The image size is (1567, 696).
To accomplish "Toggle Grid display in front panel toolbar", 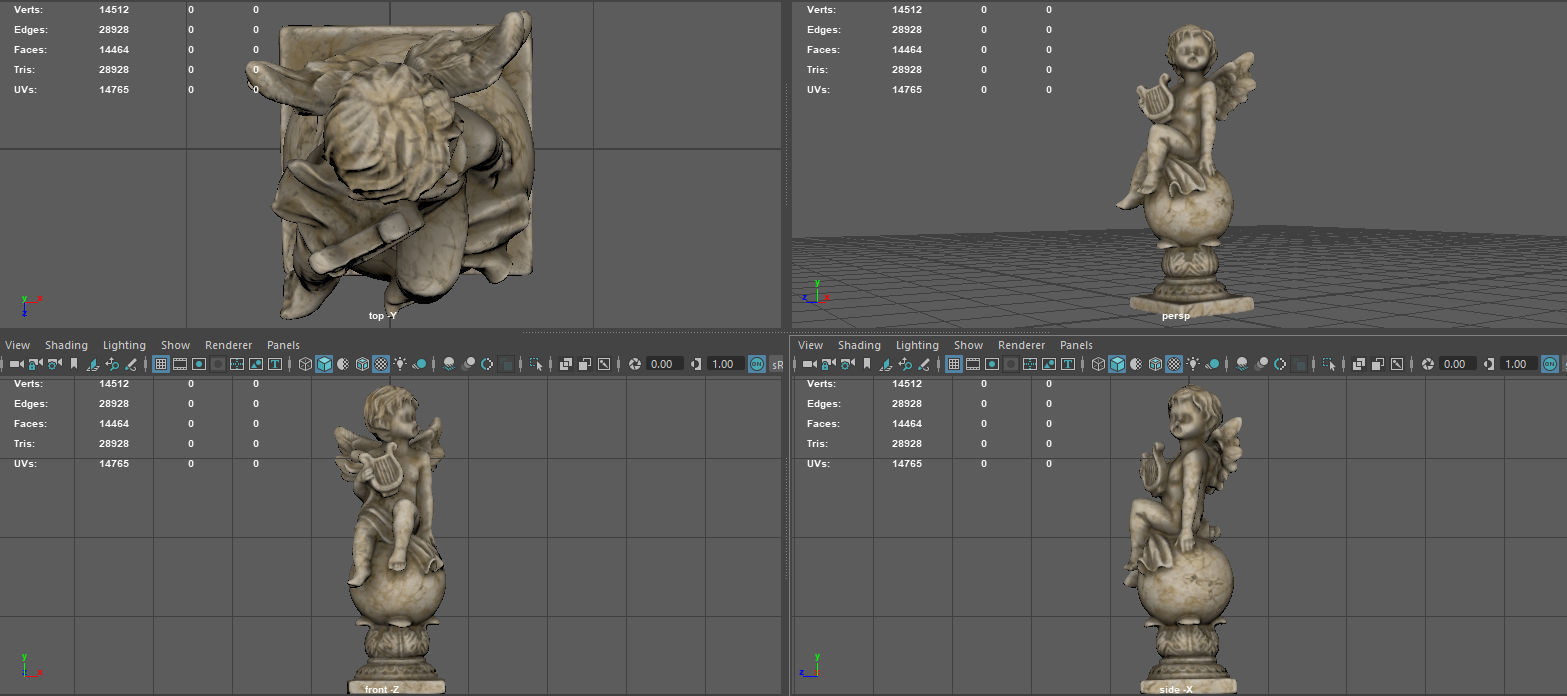I will (160, 364).
